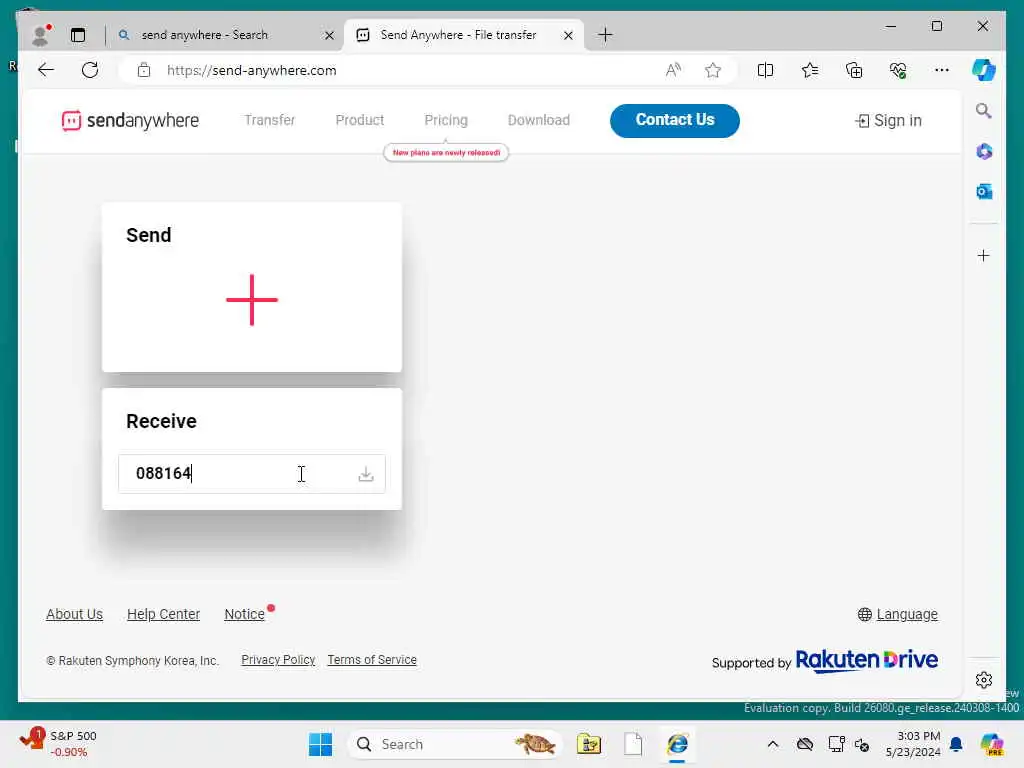Activate the Read aloud icon
Image resolution: width=1024 pixels, height=768 pixels.
coord(673,70)
